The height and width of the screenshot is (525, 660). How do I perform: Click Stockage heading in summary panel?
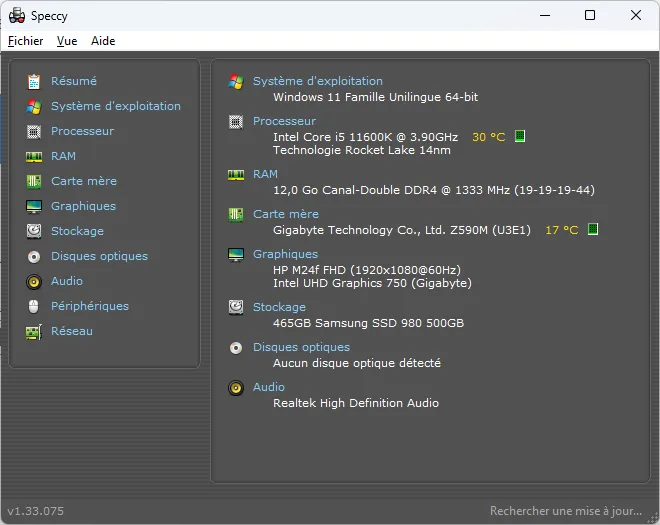pos(279,307)
